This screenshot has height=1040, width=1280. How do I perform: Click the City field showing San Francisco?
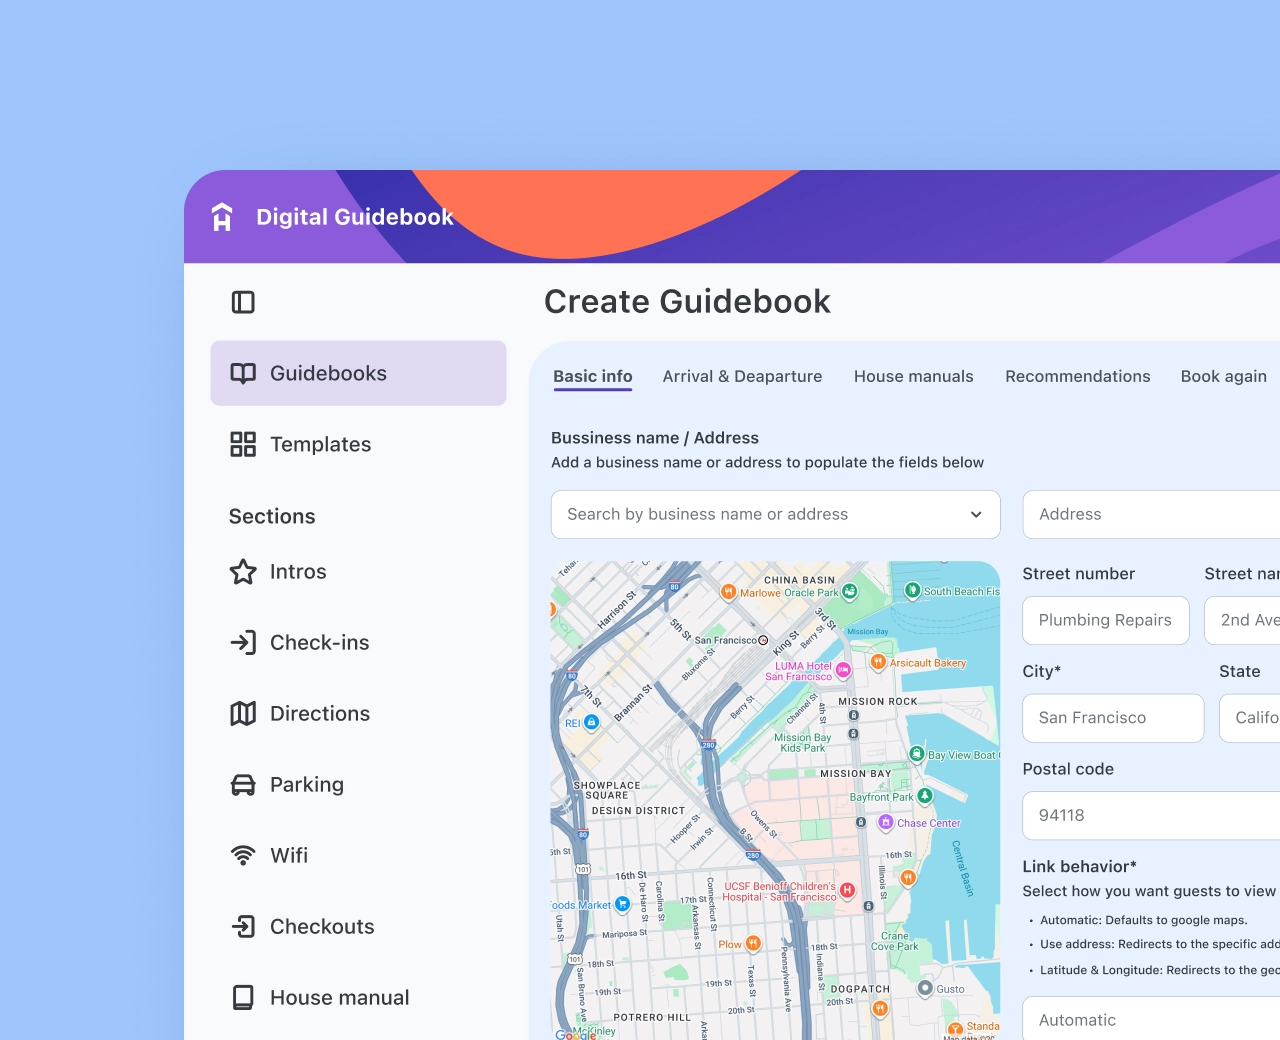coord(1112,718)
